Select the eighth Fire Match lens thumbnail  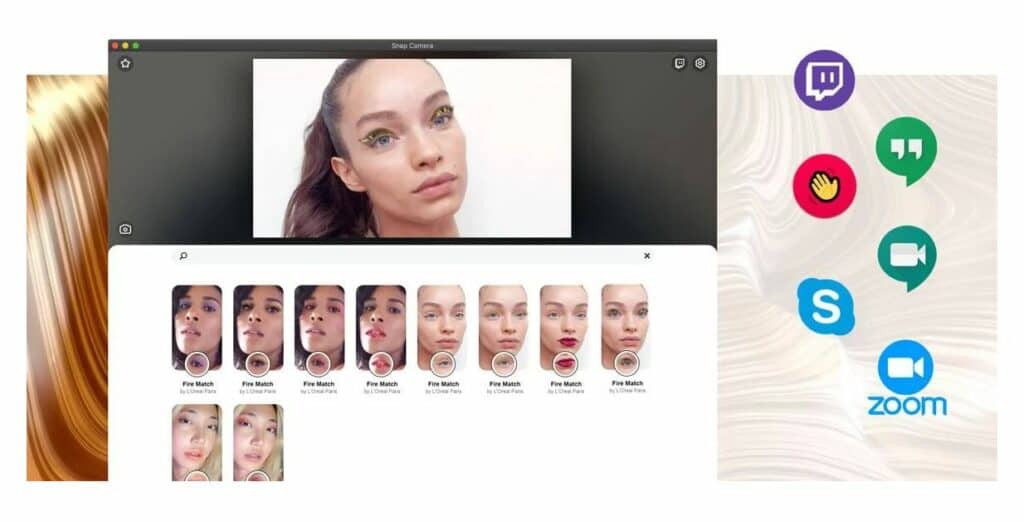tap(626, 328)
